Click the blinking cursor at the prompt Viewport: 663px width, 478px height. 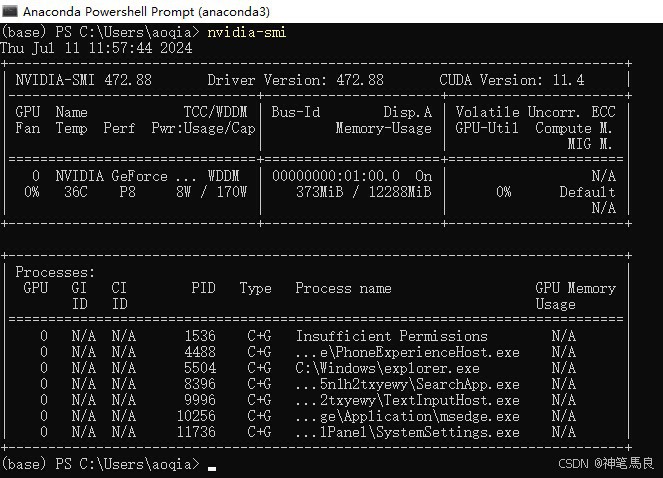pos(212,469)
